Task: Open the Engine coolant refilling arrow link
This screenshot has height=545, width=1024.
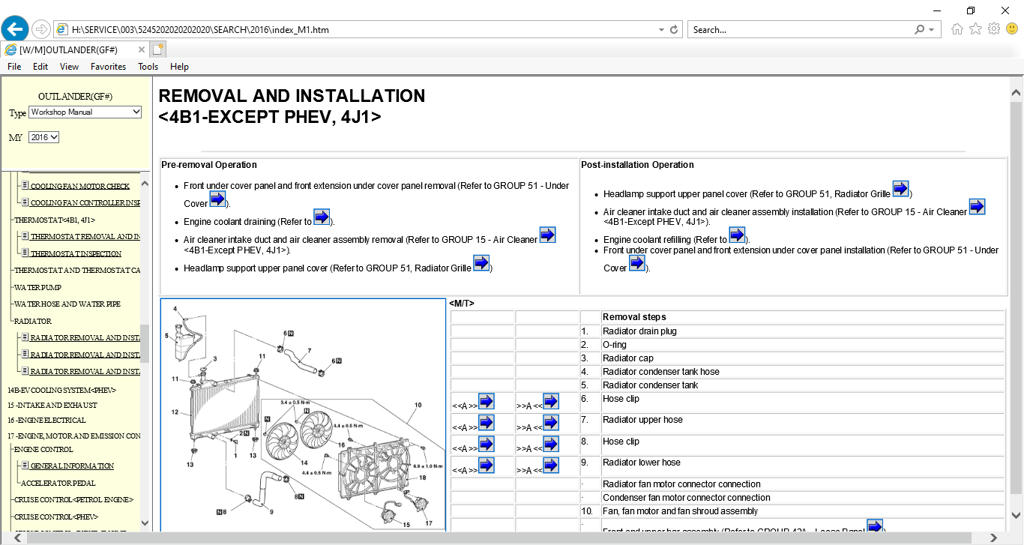Action: (737, 235)
